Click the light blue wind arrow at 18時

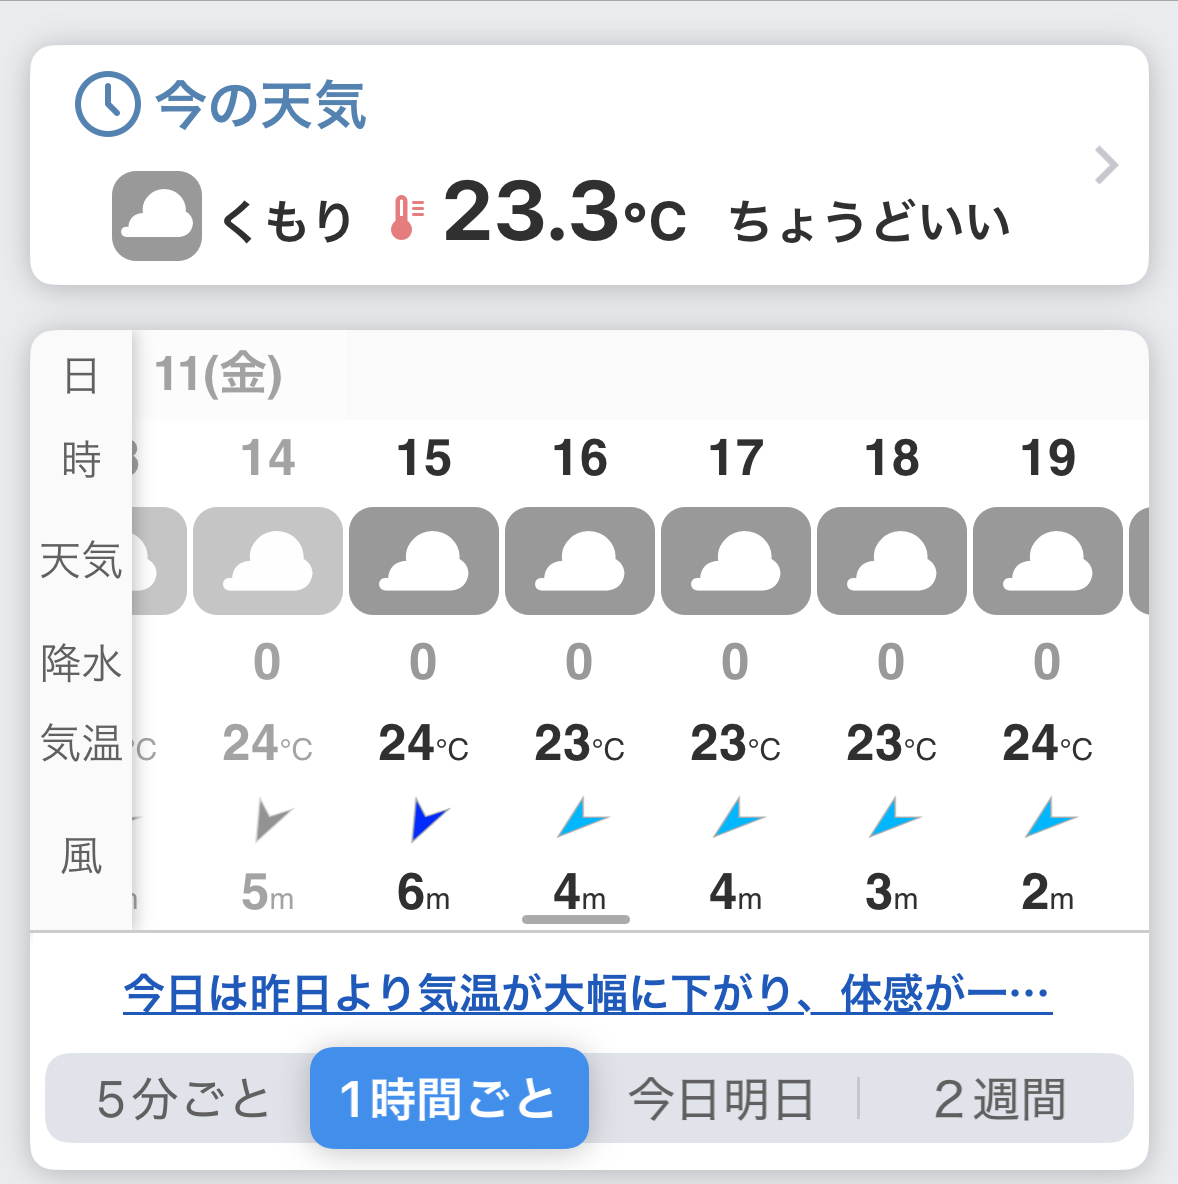click(893, 818)
